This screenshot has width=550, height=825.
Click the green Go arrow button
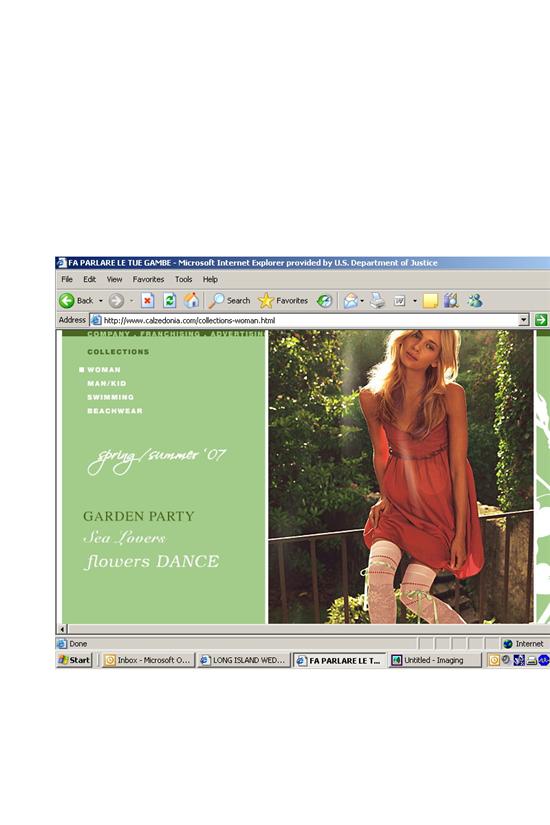pyautogui.click(x=541, y=320)
